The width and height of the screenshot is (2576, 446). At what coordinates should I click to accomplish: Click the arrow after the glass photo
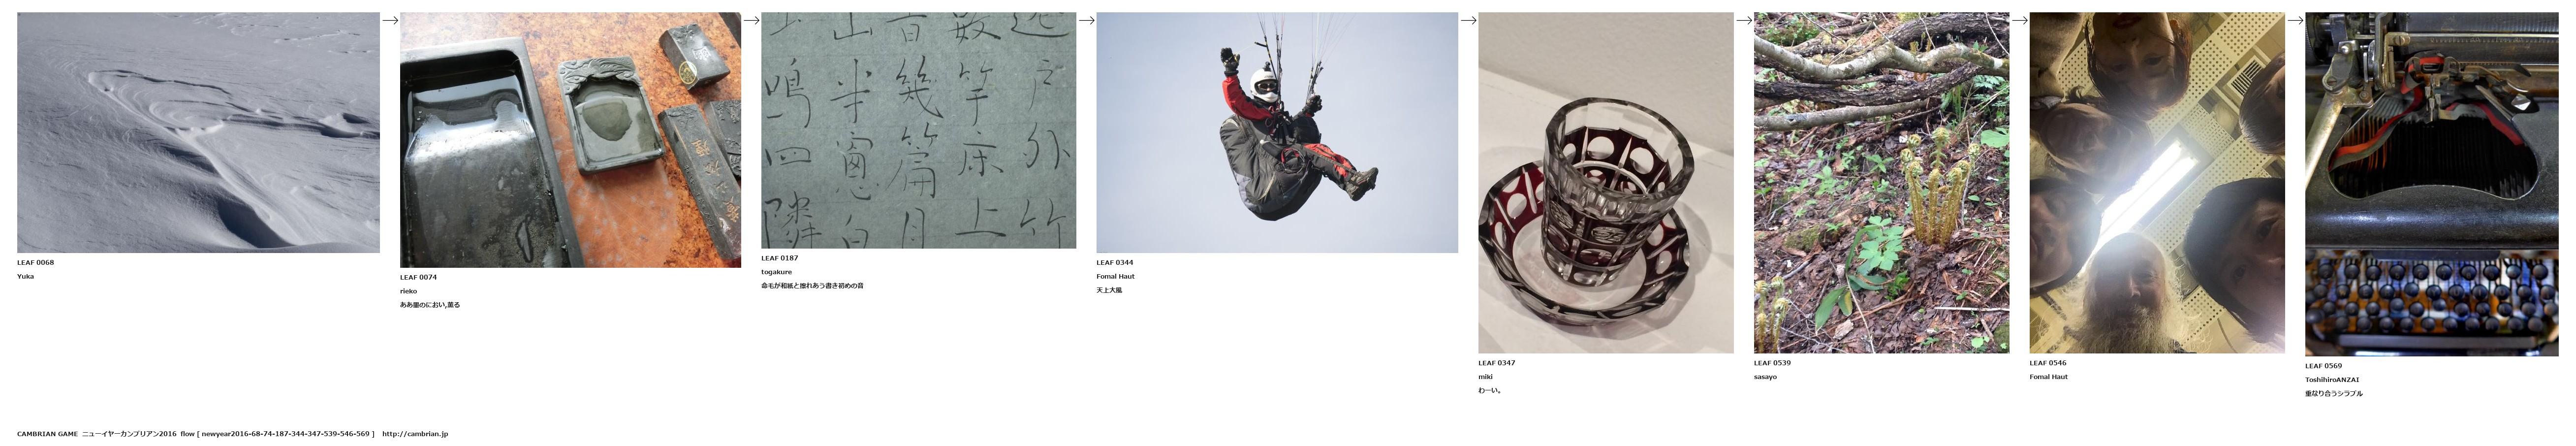[1743, 20]
